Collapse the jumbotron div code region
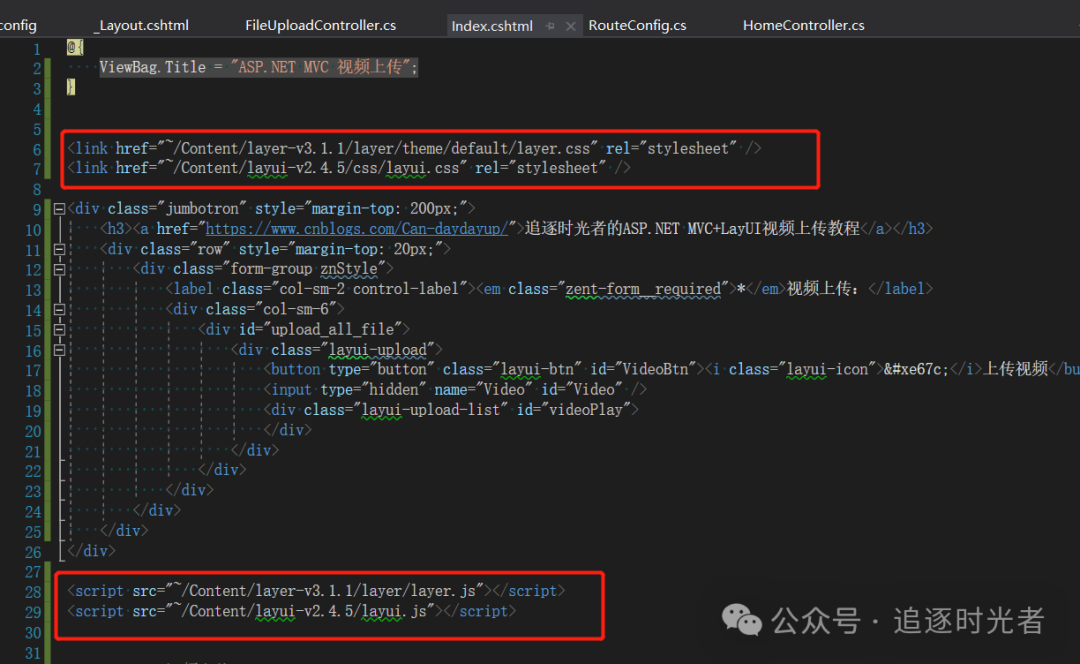The width and height of the screenshot is (1080, 664). click(x=59, y=207)
